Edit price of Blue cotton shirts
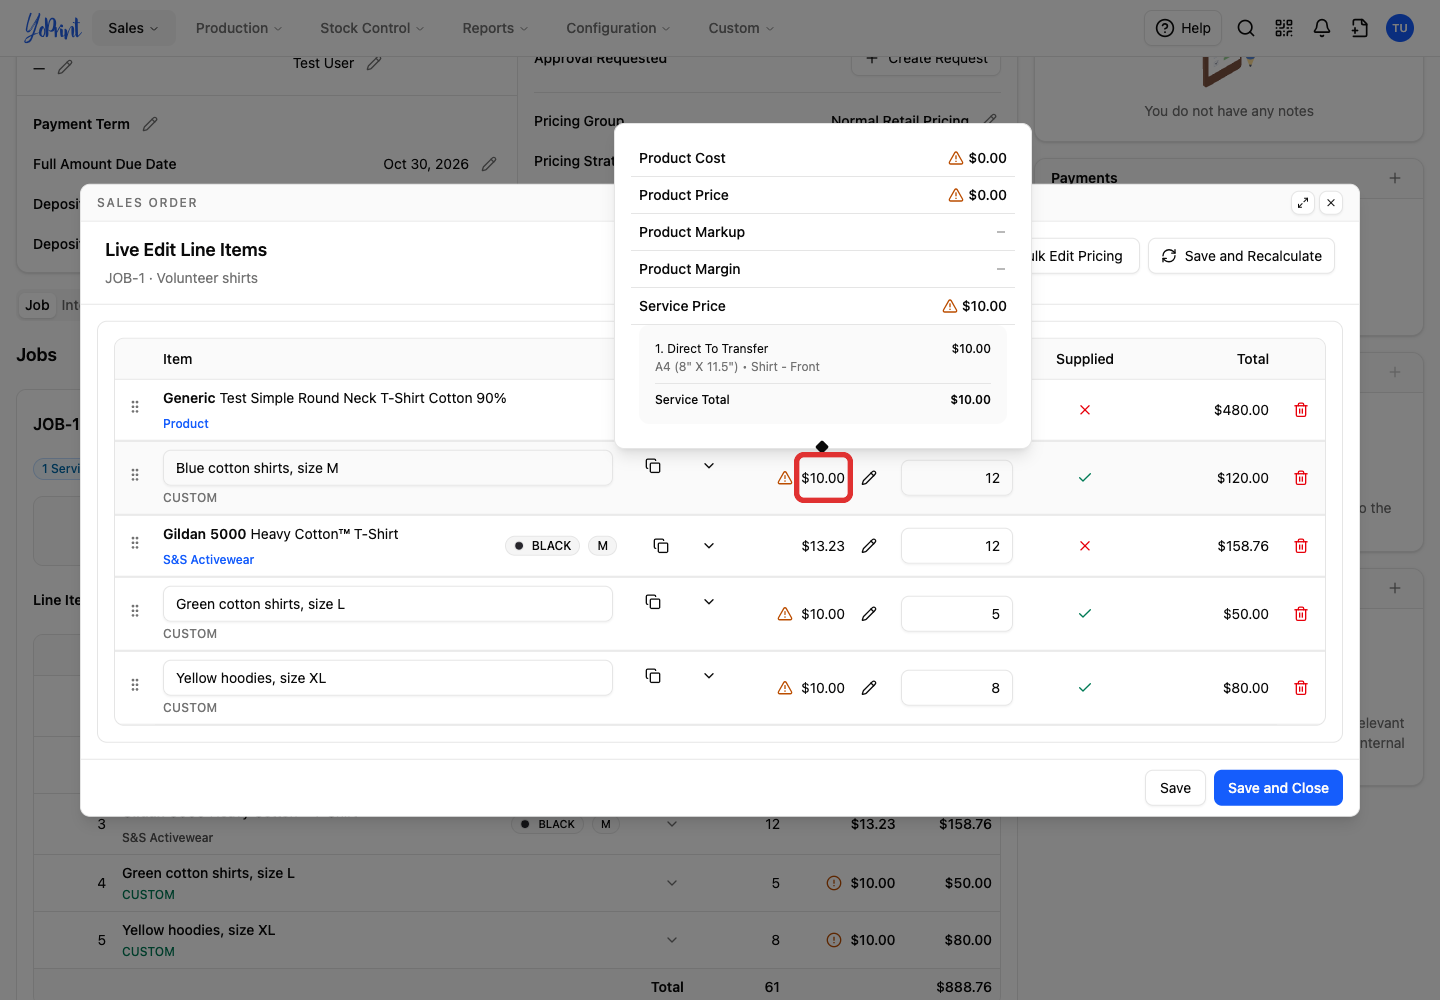Screen dimensions: 1440x1000 869,478
